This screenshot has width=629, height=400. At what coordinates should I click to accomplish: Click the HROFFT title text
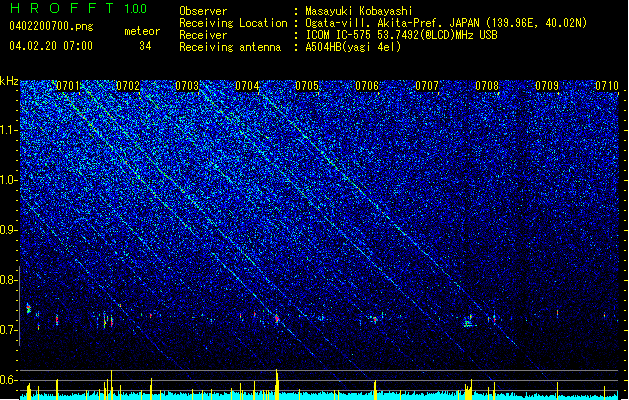[62, 8]
